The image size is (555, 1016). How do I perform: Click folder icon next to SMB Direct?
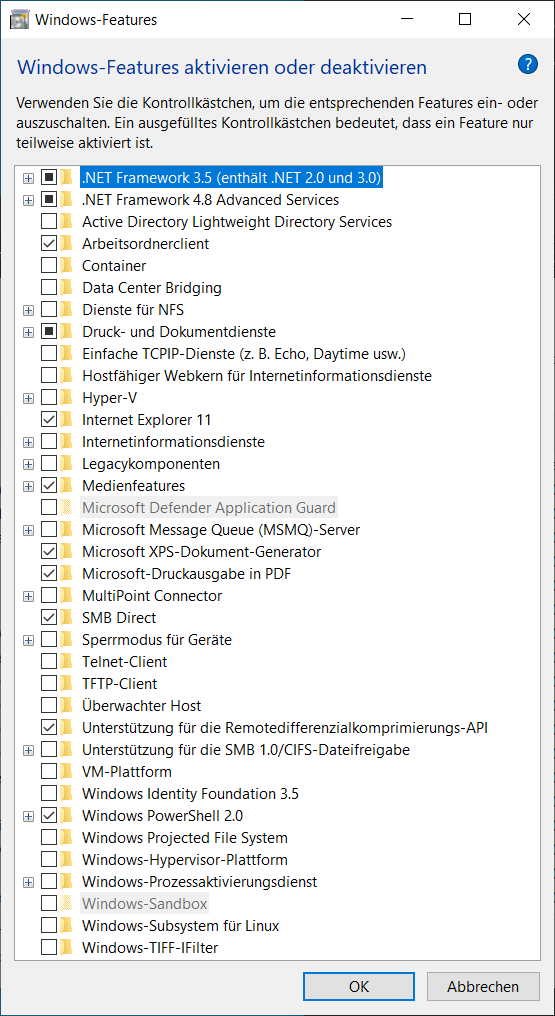click(x=67, y=618)
